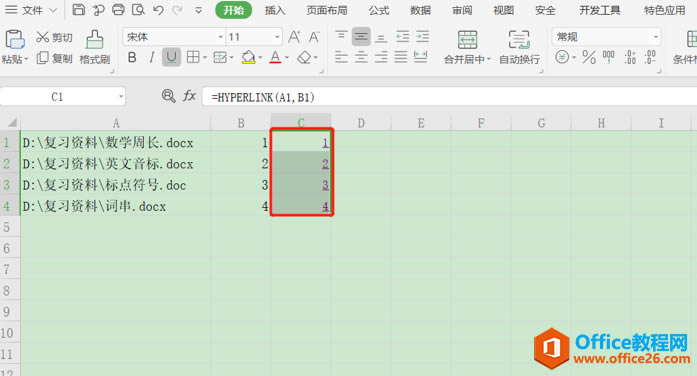Switch to Page Layout tab
Screen dimensions: 697x376
pos(327,10)
